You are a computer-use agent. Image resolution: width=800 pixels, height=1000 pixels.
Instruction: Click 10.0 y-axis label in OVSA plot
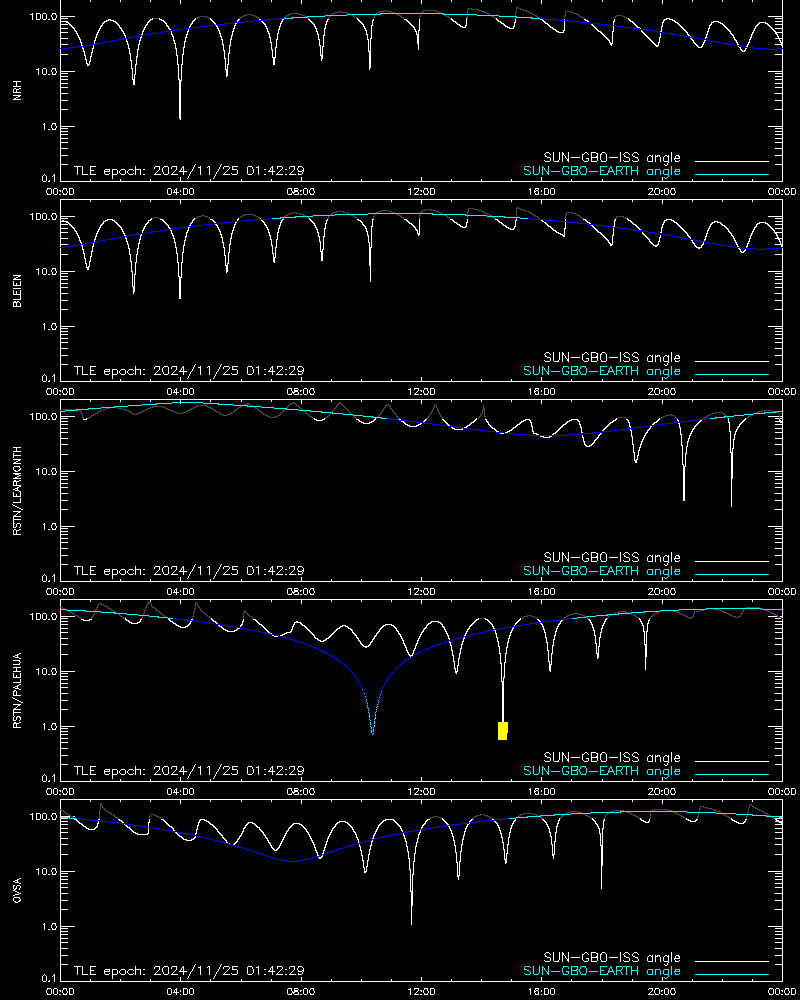click(x=45, y=871)
